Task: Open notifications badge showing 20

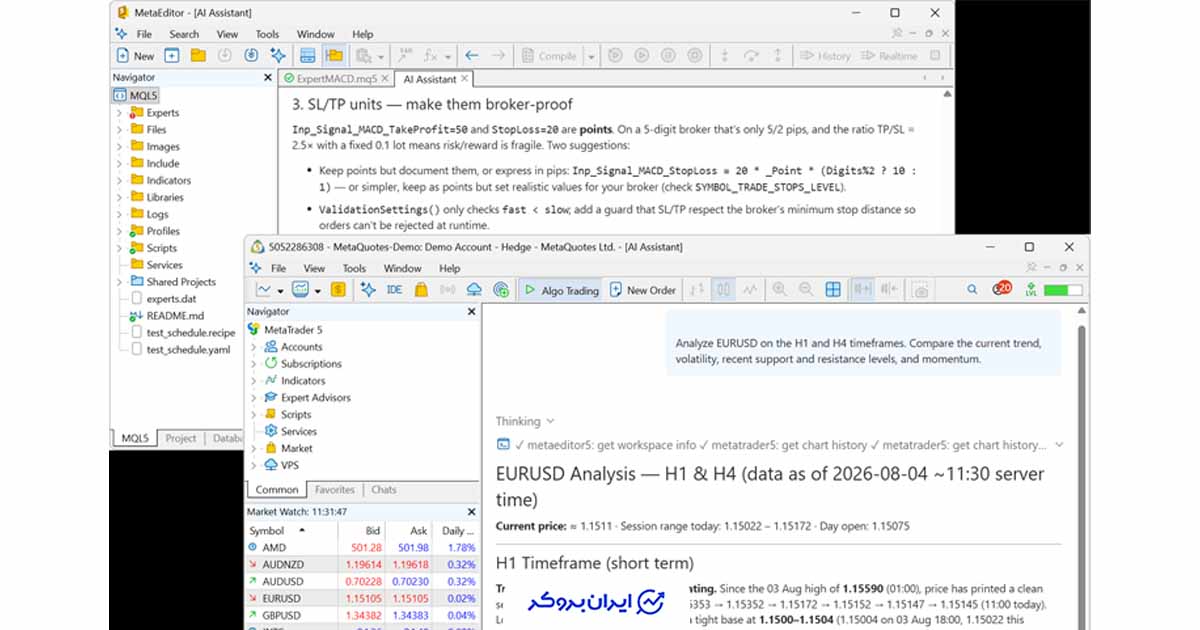Action: click(1002, 288)
